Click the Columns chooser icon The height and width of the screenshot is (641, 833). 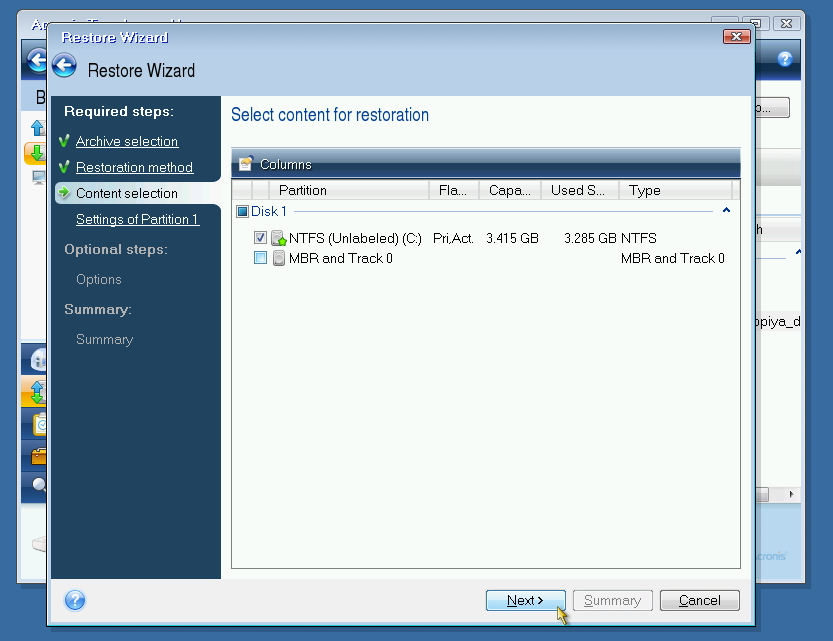(x=246, y=164)
